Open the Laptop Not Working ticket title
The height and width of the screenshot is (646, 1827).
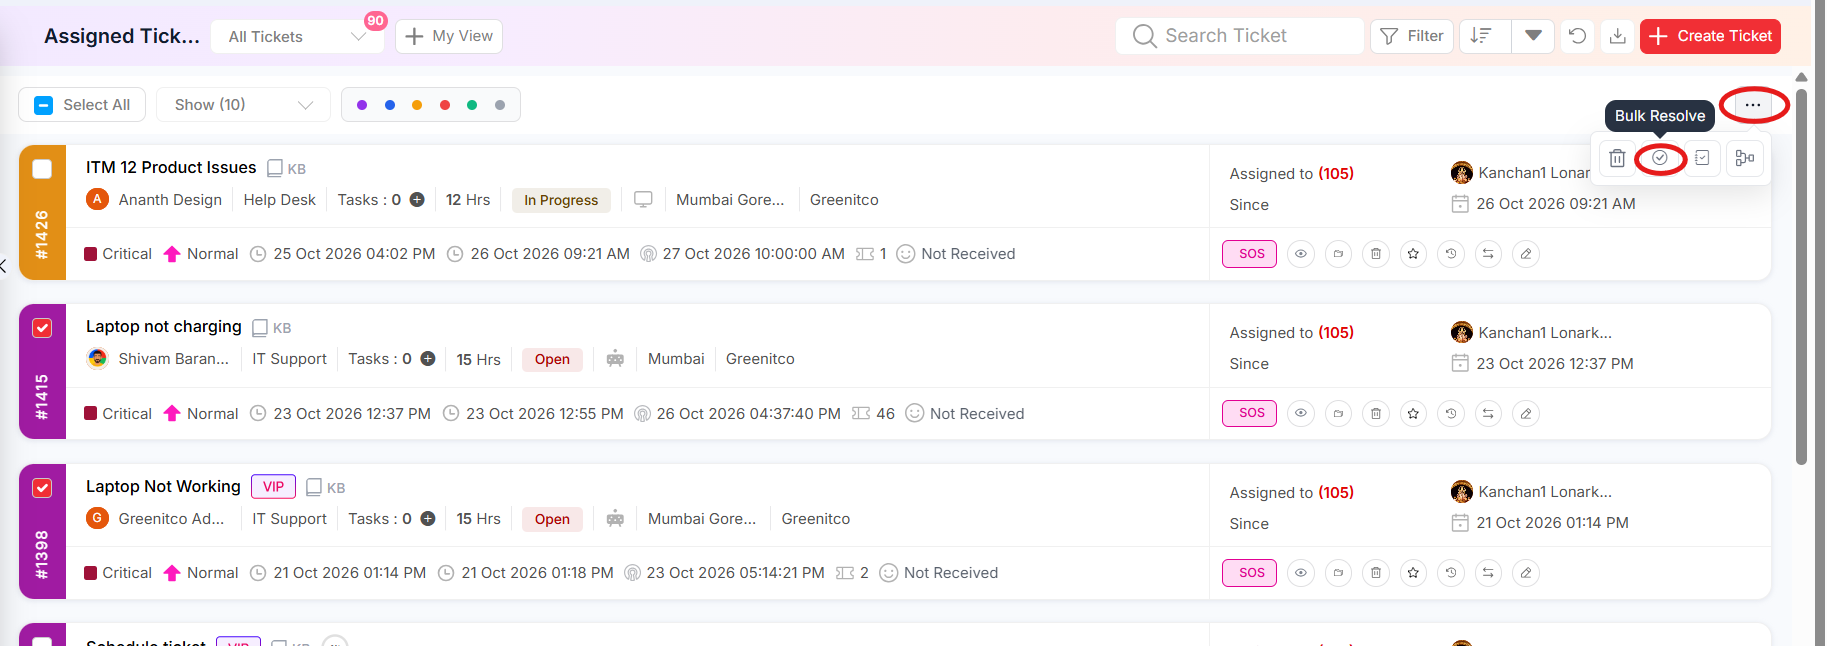[x=163, y=486]
